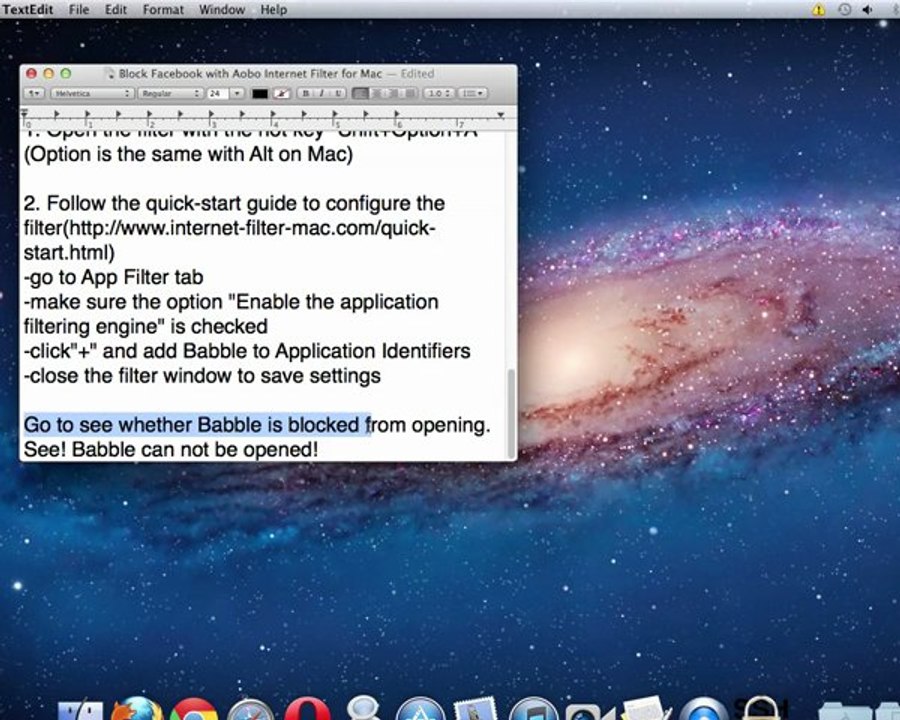Open the Format menu
The width and height of the screenshot is (900, 720).
click(163, 10)
